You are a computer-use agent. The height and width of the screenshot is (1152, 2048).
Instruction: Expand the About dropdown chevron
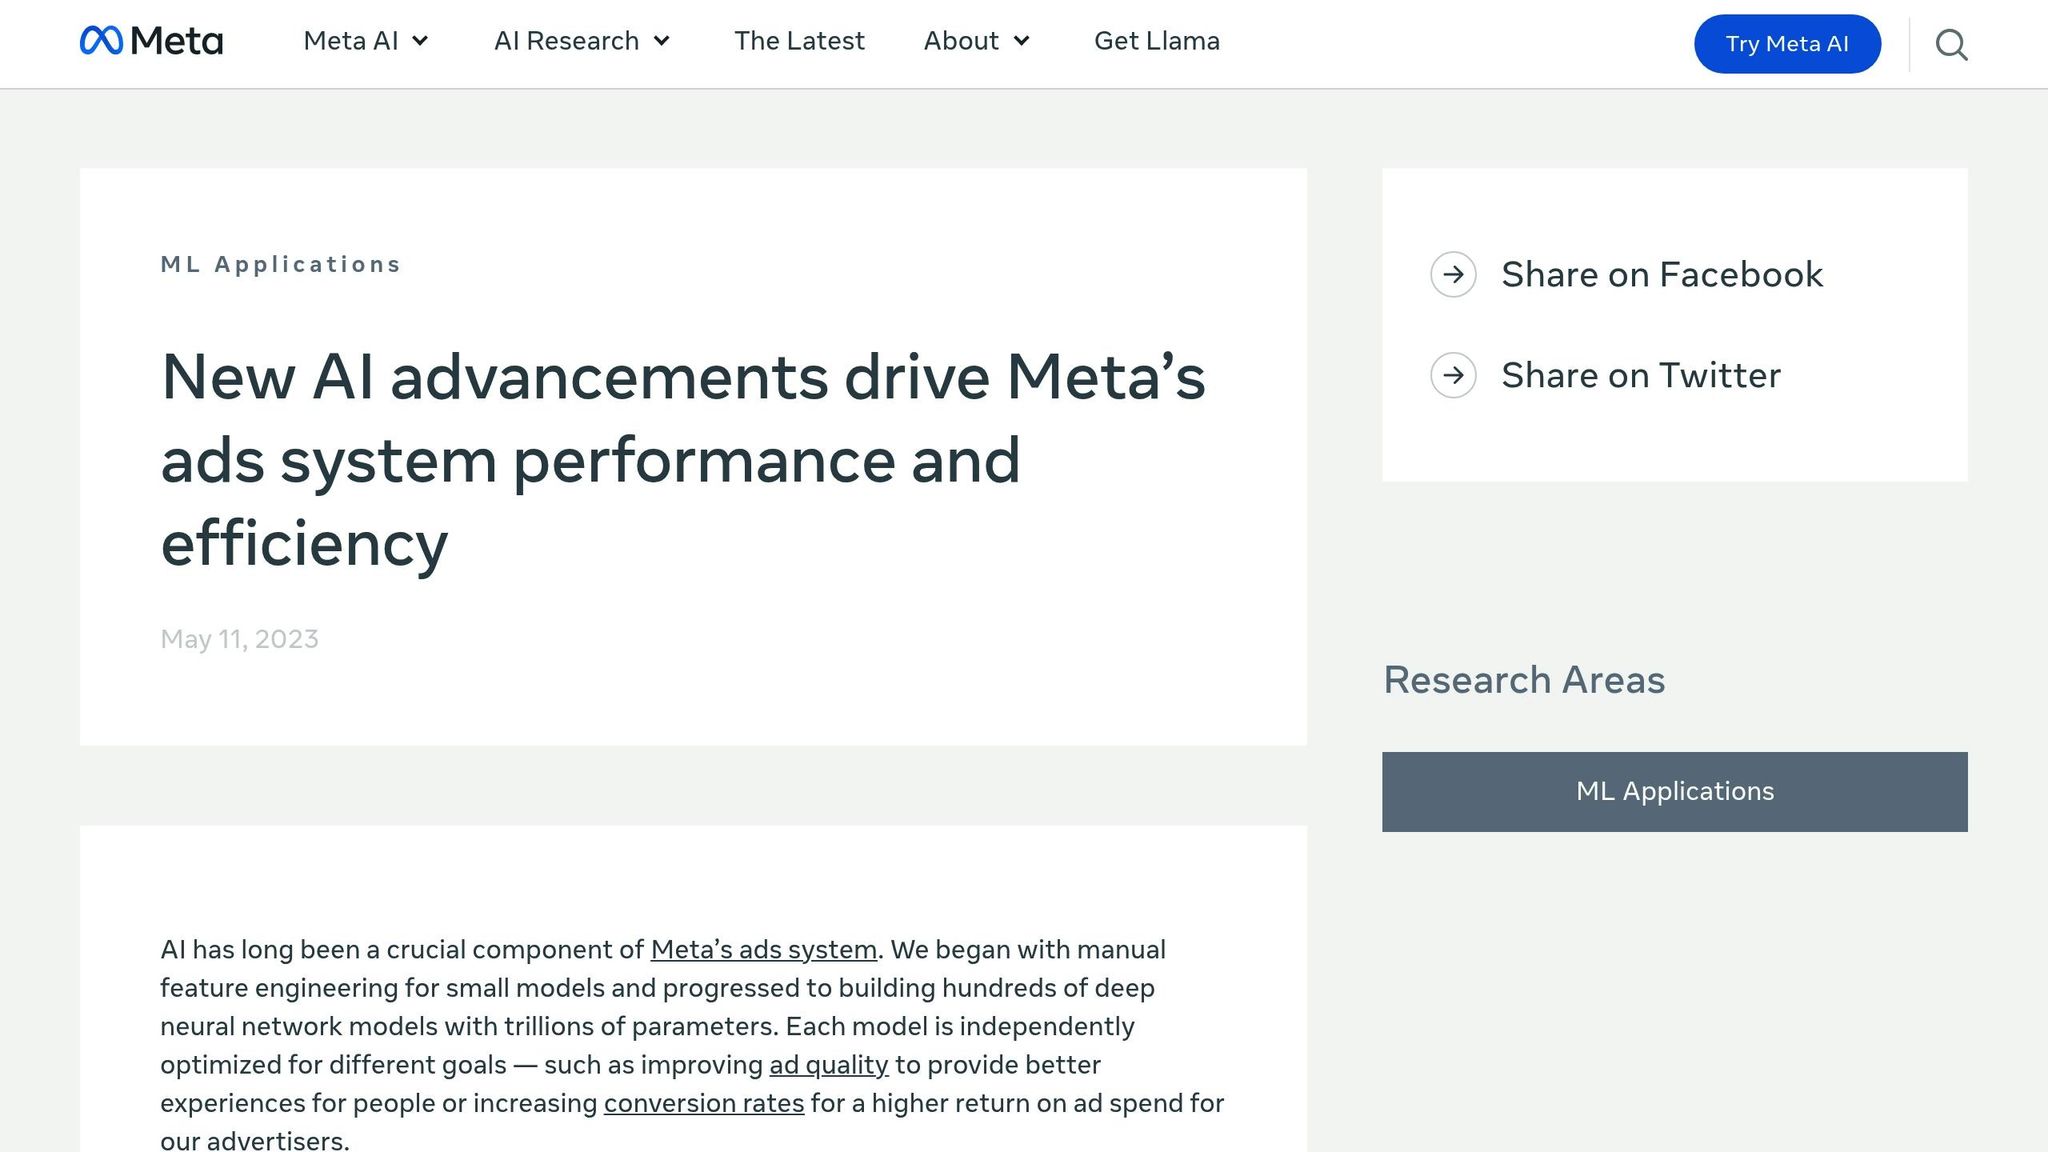[x=1021, y=41]
